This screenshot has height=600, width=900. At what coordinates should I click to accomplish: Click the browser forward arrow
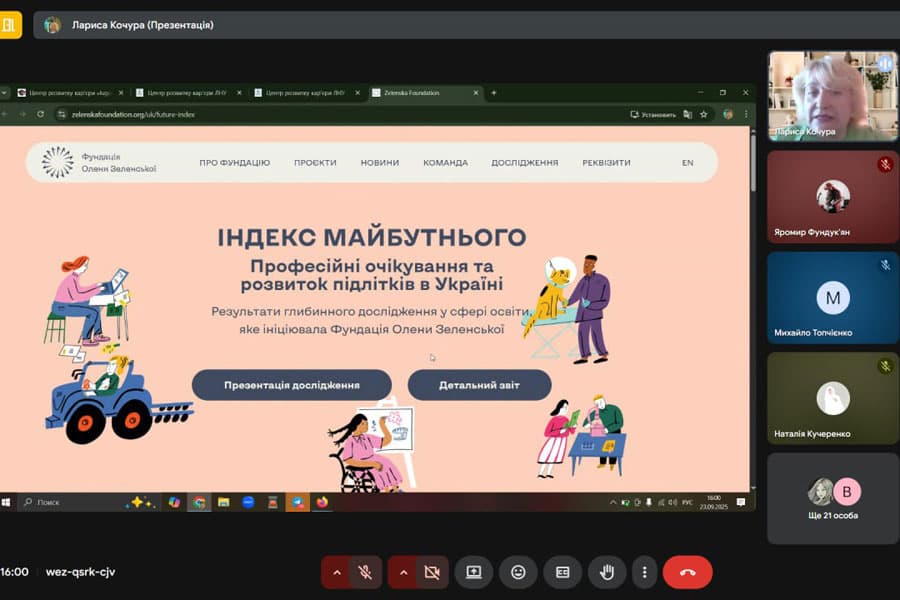pyautogui.click(x=22, y=114)
